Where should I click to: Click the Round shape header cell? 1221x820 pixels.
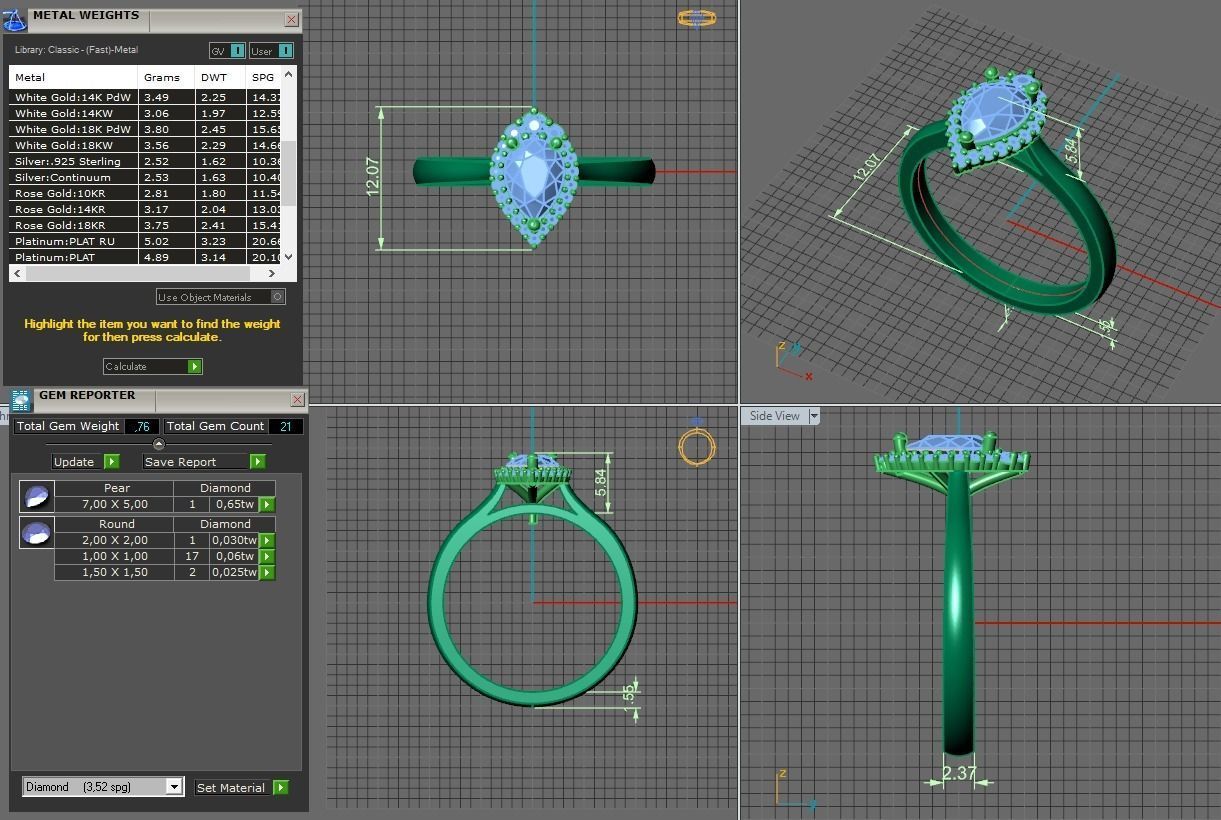point(117,525)
